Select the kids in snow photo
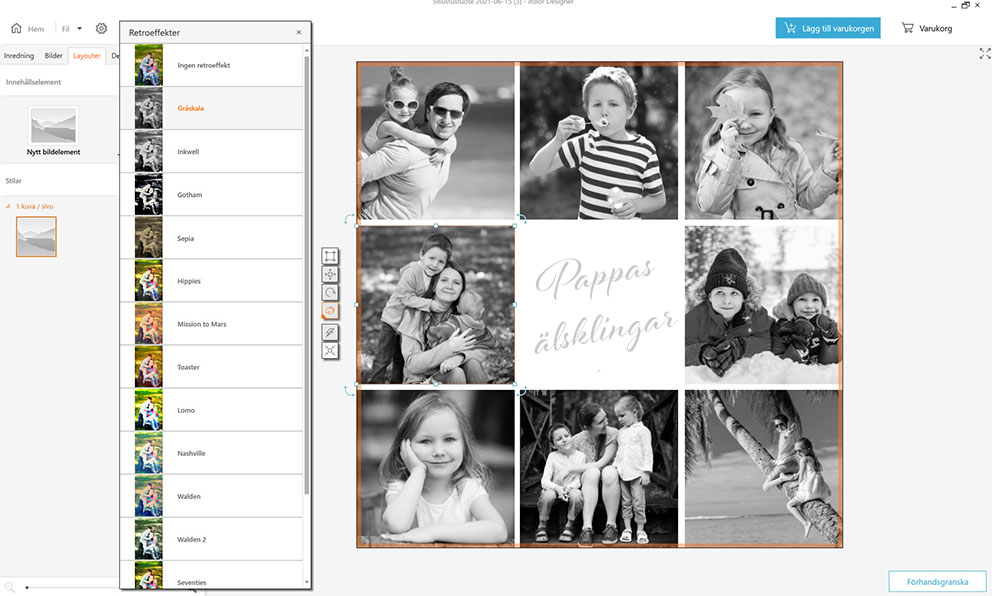Image resolution: width=992 pixels, height=596 pixels. pos(762,305)
